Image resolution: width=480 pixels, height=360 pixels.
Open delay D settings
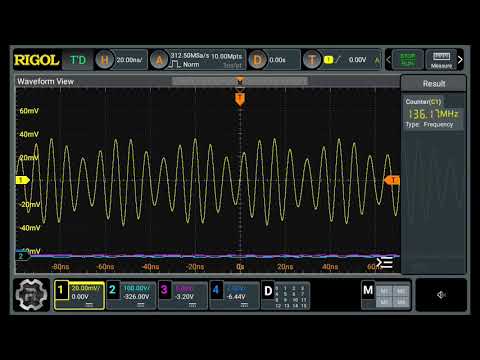[x=257, y=60]
